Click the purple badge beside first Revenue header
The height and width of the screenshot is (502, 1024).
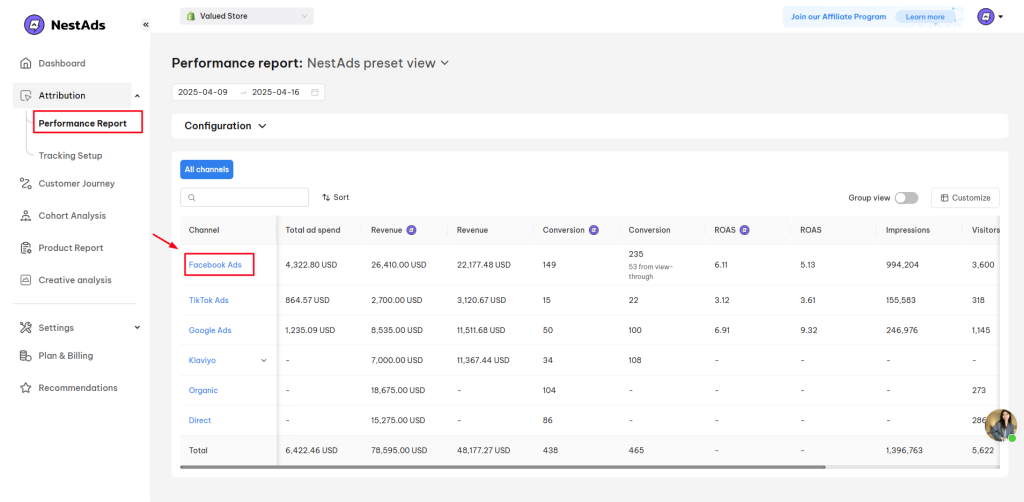[411, 230]
